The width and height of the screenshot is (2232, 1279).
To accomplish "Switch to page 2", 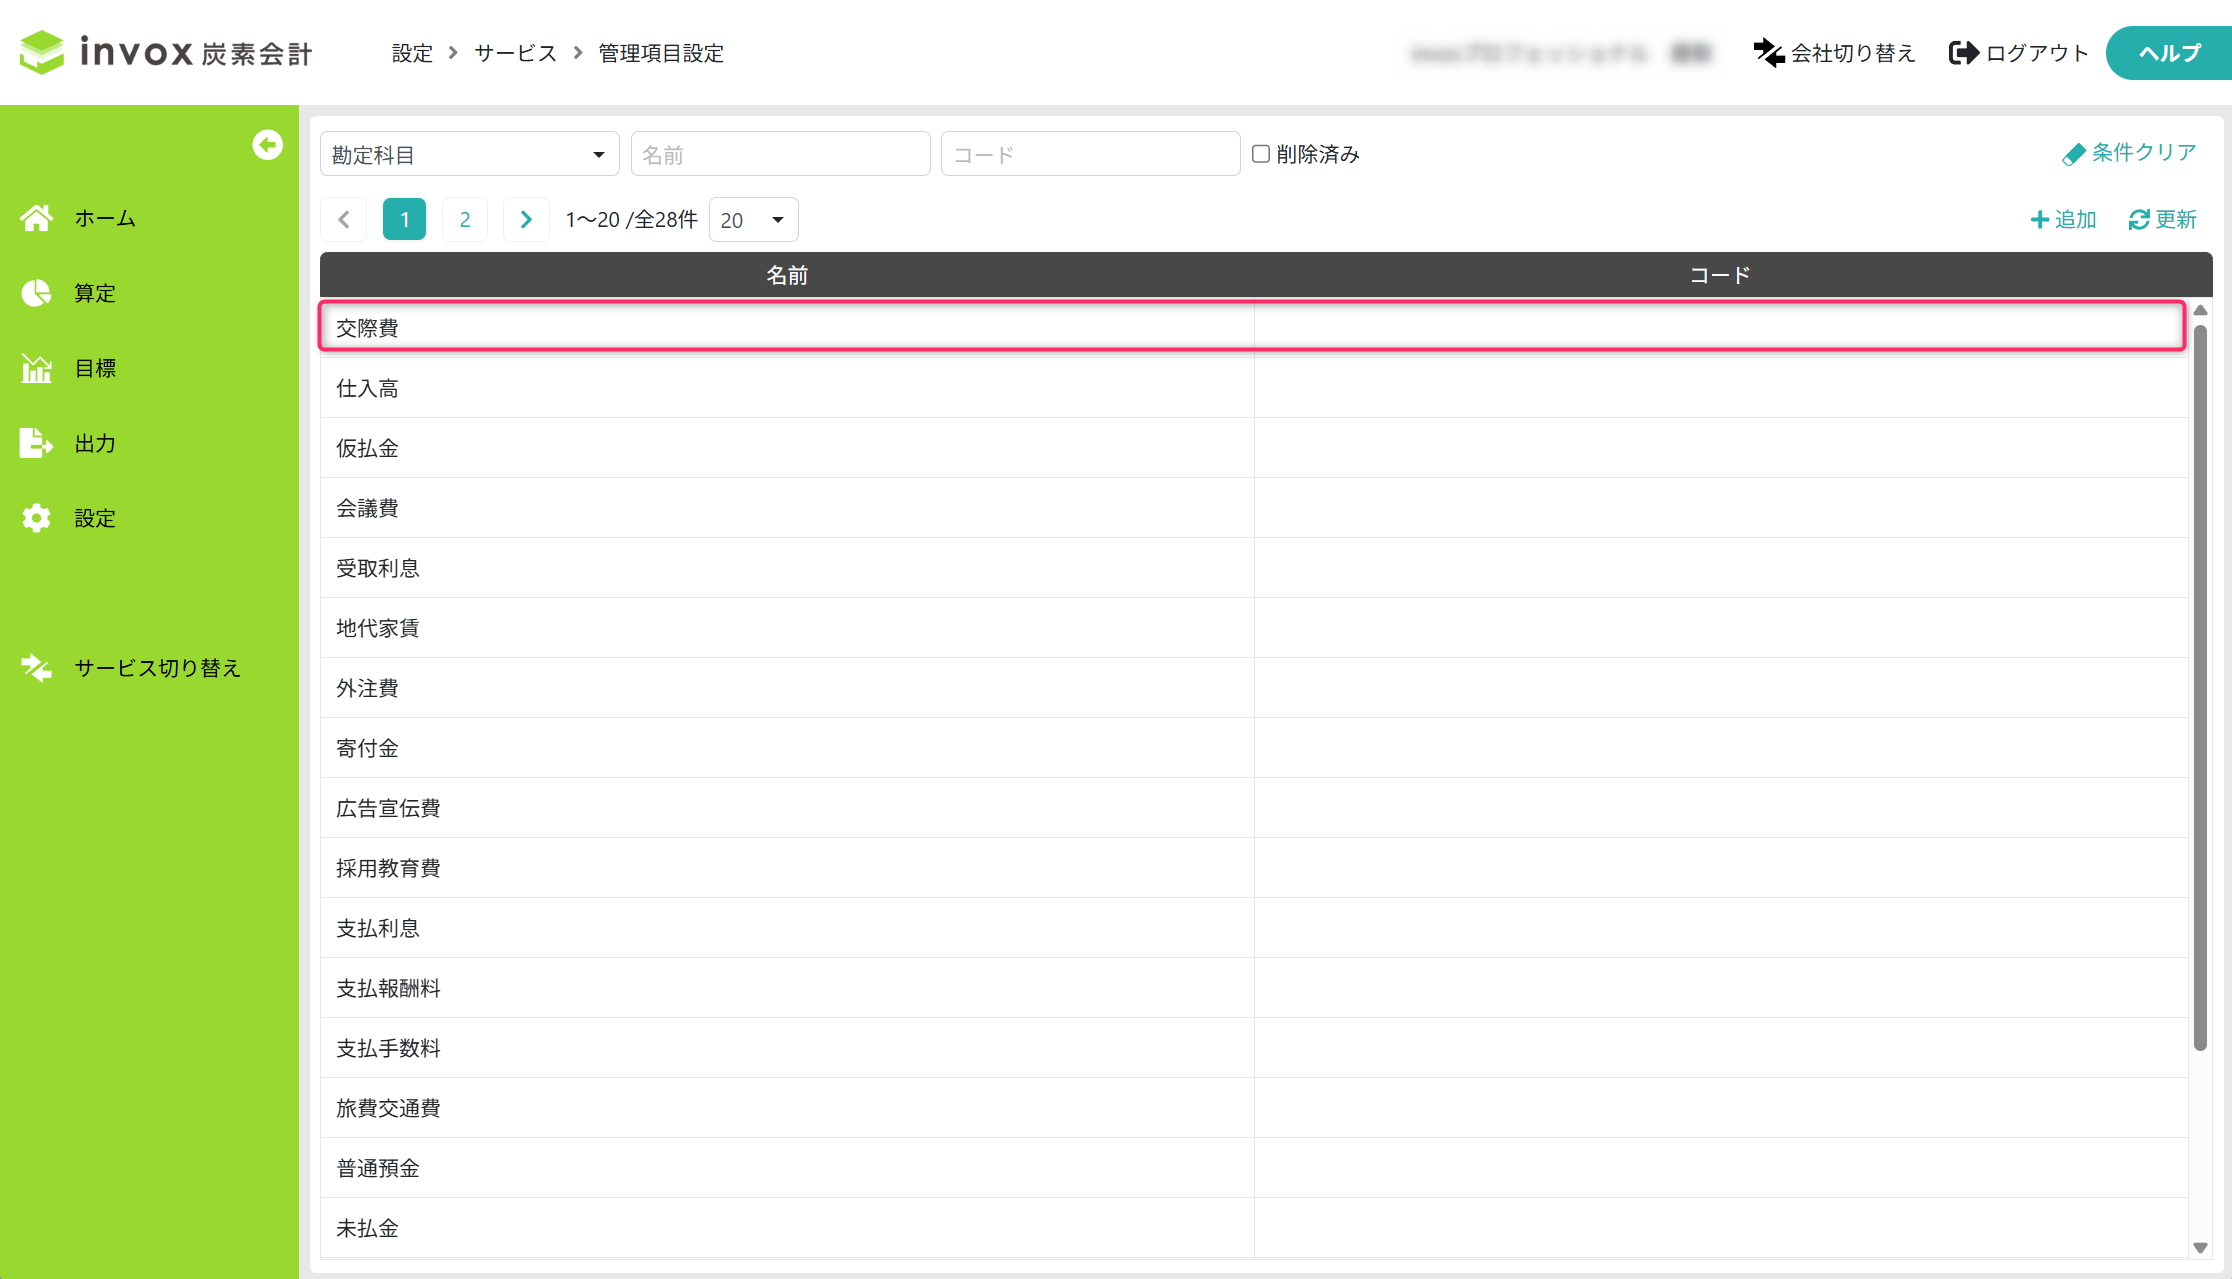I will click(x=465, y=220).
